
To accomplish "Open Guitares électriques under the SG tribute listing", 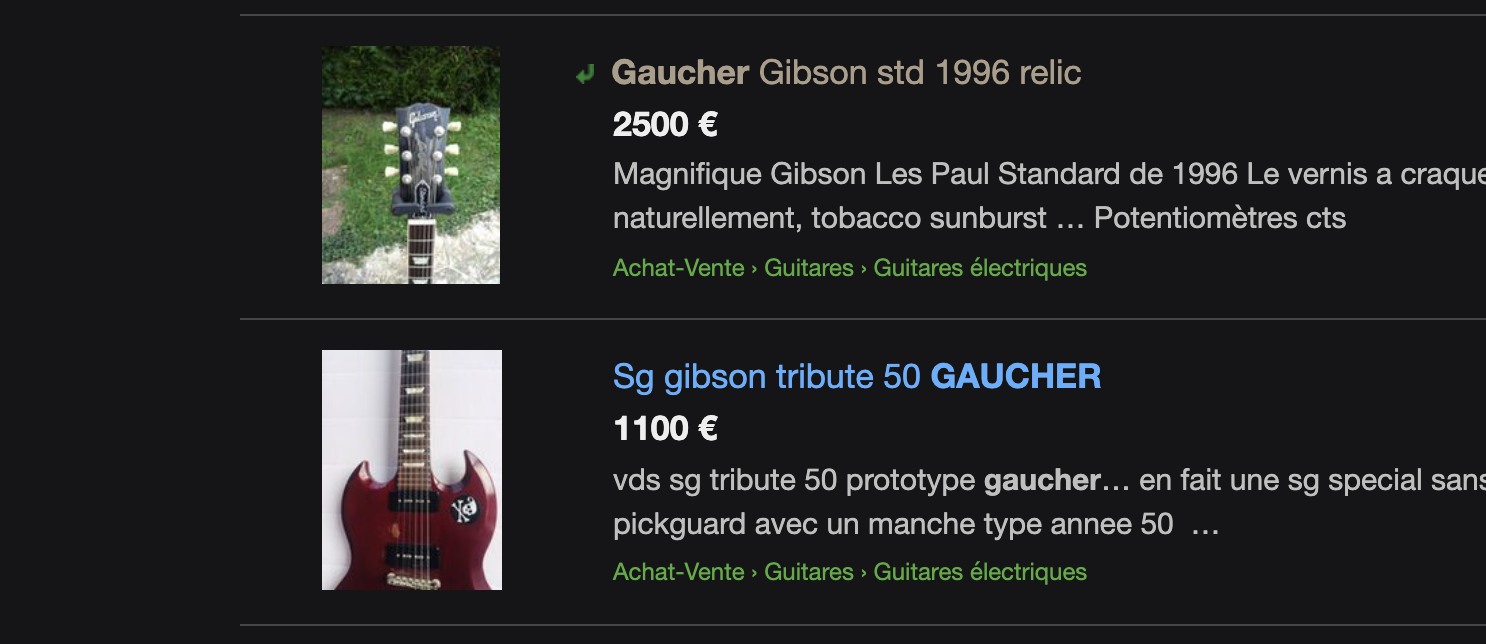I will (980, 572).
